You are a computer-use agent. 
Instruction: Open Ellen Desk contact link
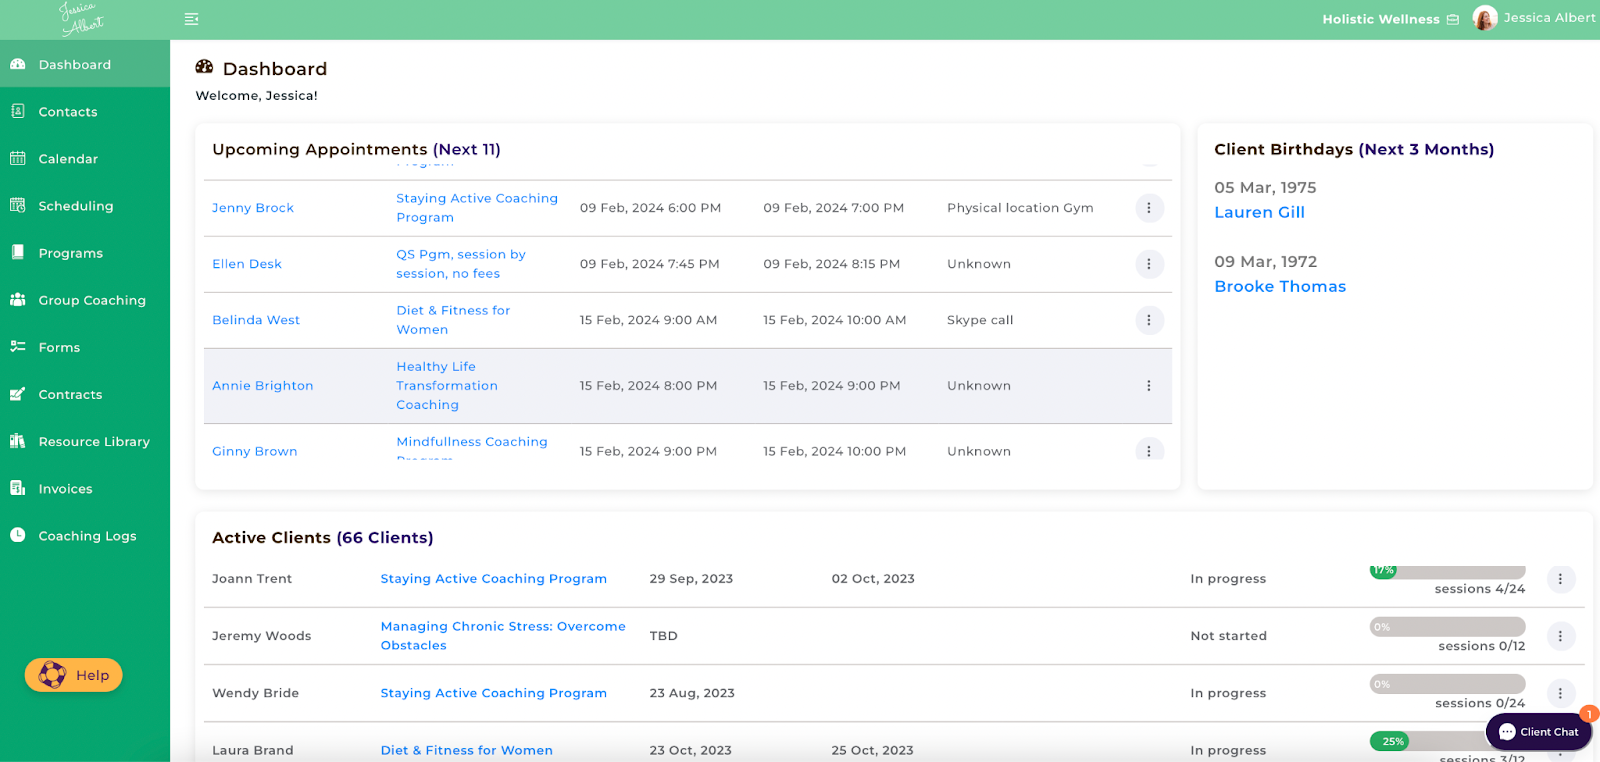[247, 264]
